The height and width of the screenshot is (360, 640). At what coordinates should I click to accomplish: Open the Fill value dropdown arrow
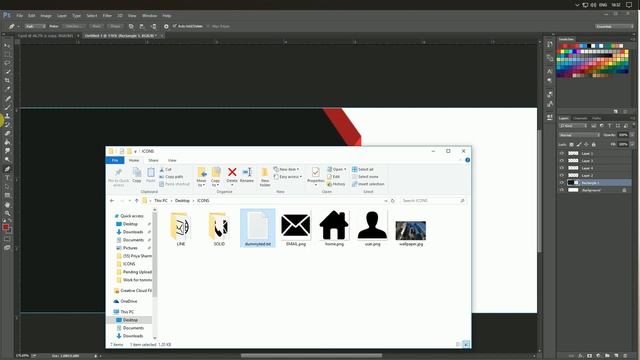tap(632, 144)
